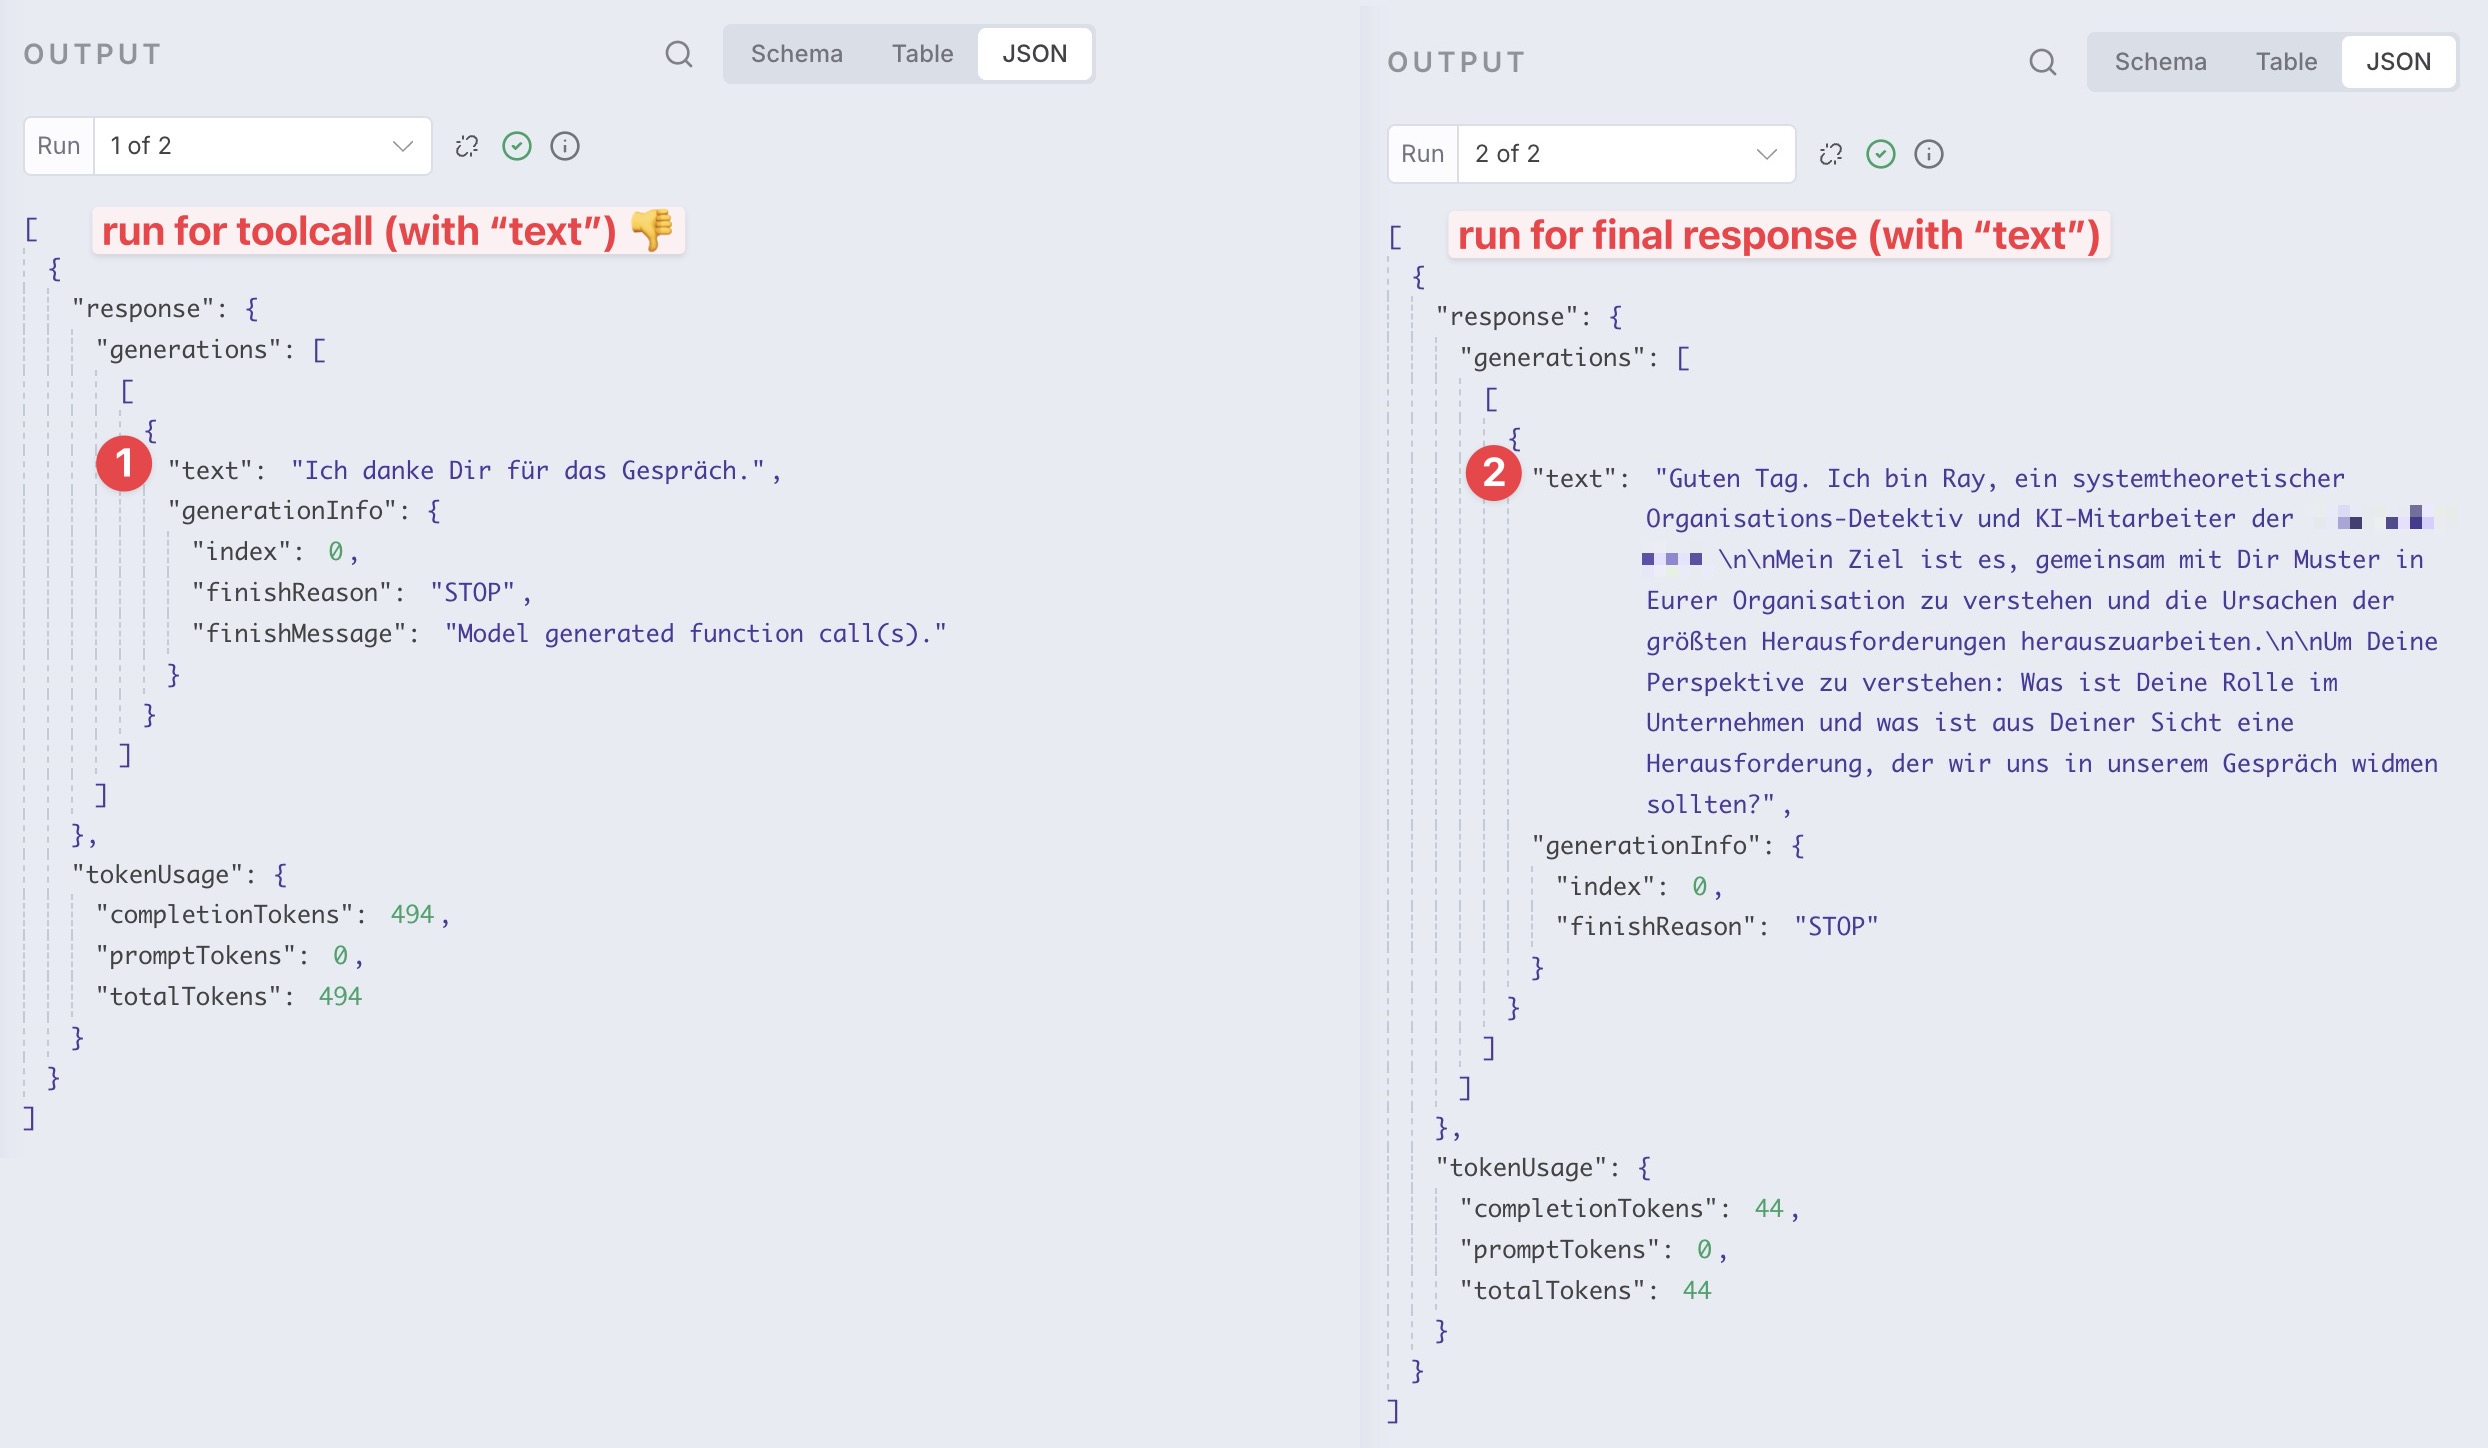2488x1448 pixels.
Task: Click green success checkmark in left panel
Action: coord(516,146)
